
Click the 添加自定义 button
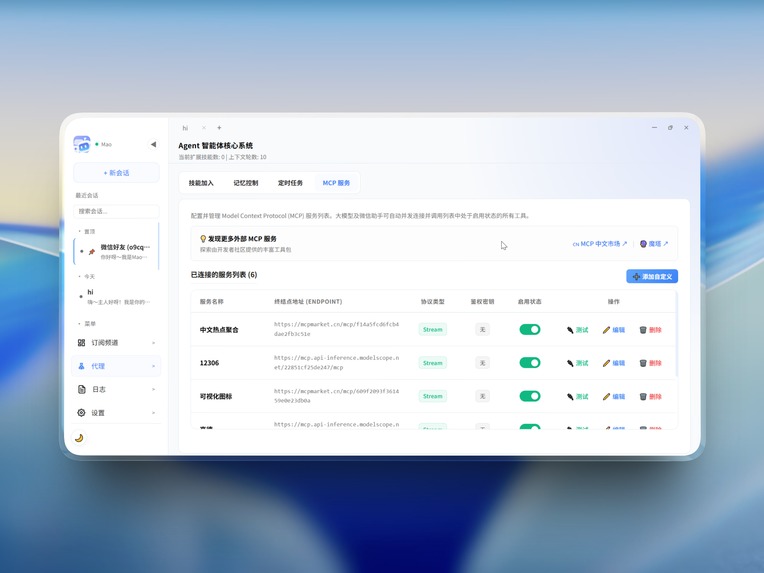pos(652,276)
